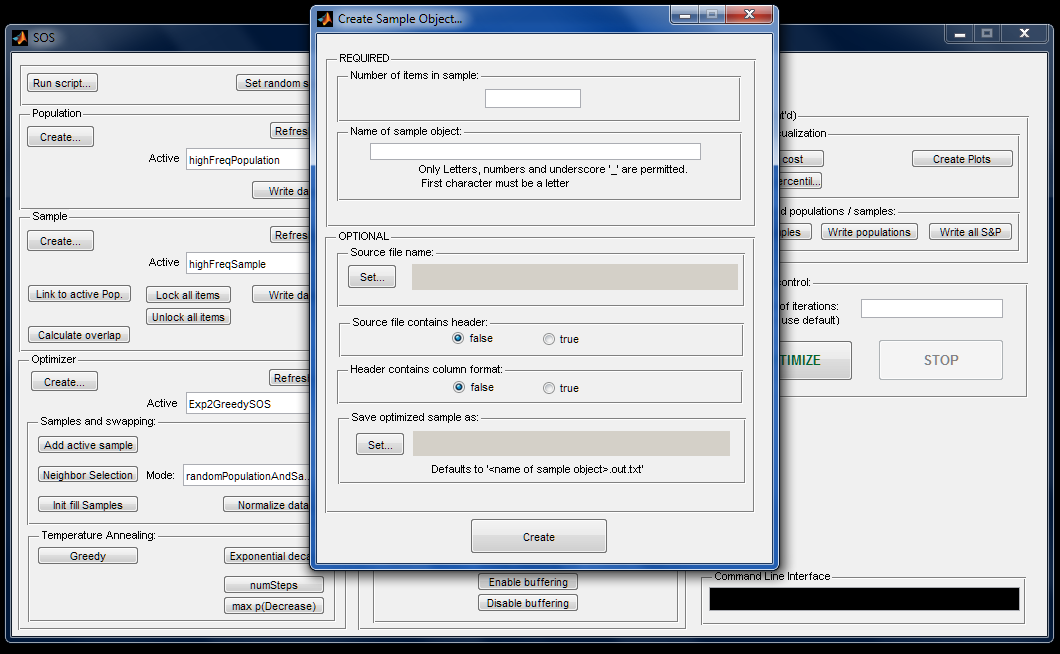Click the MATLAB icon in Create Sample Object title bar
1060x654 pixels.
[x=325, y=19]
